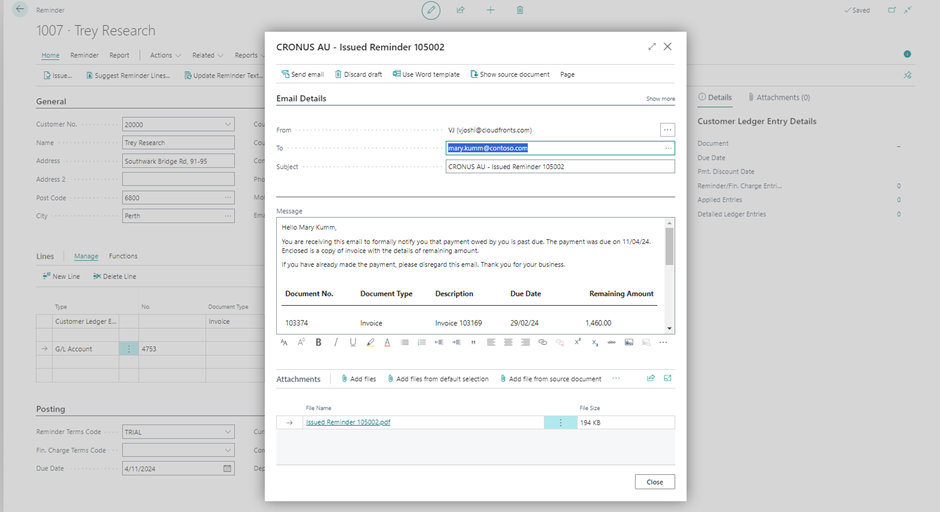This screenshot has width=940, height=512.
Task: Open more editor formatting options
Action: 663,342
